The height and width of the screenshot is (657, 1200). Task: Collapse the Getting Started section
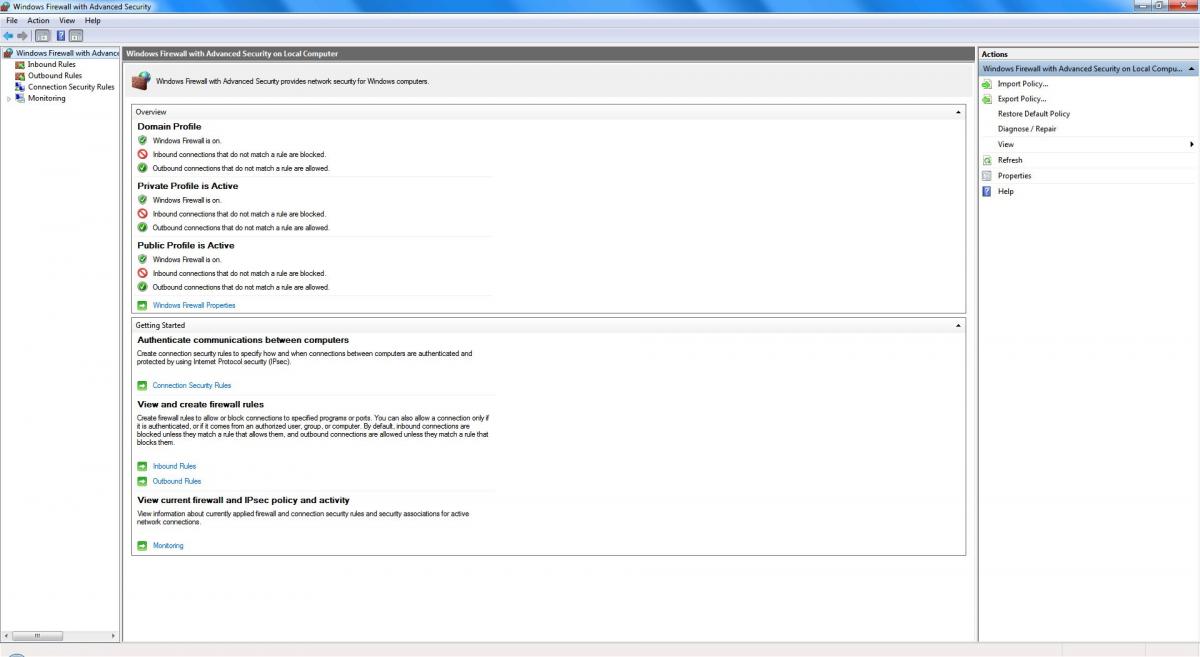coord(959,325)
